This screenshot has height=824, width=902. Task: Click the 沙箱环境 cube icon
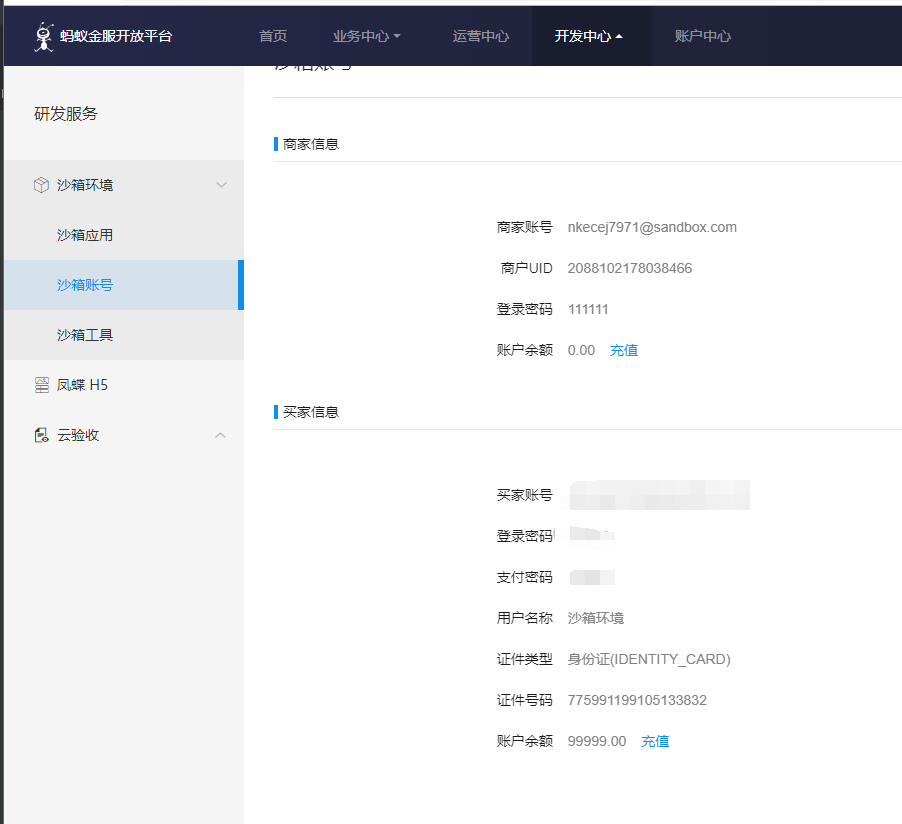(41, 185)
